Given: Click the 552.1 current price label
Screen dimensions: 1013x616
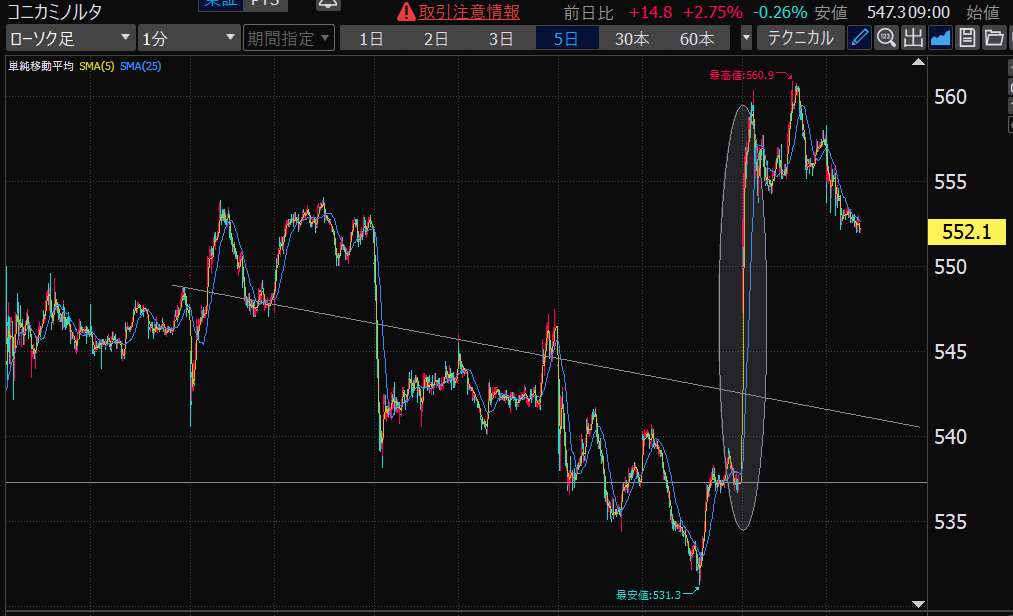Looking at the screenshot, I should coord(966,232).
